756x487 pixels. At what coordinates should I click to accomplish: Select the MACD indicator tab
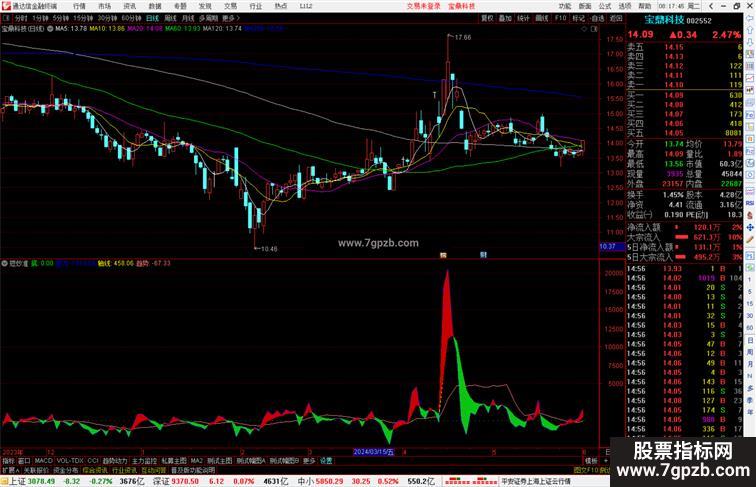[43, 461]
